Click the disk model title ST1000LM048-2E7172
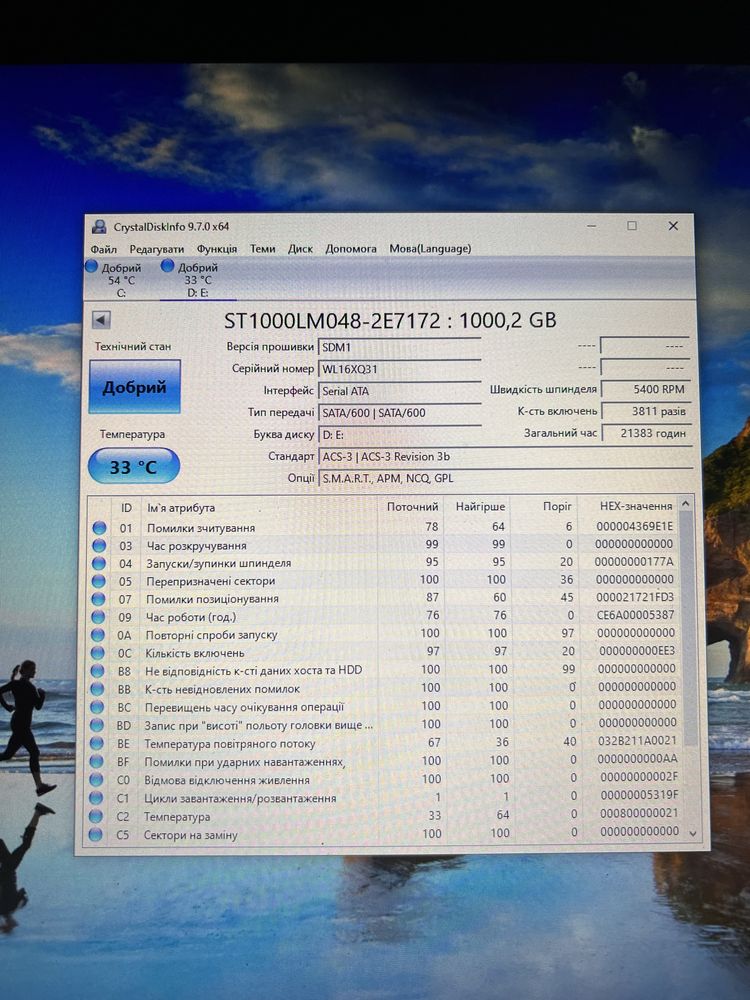The height and width of the screenshot is (1000, 750). click(x=332, y=320)
